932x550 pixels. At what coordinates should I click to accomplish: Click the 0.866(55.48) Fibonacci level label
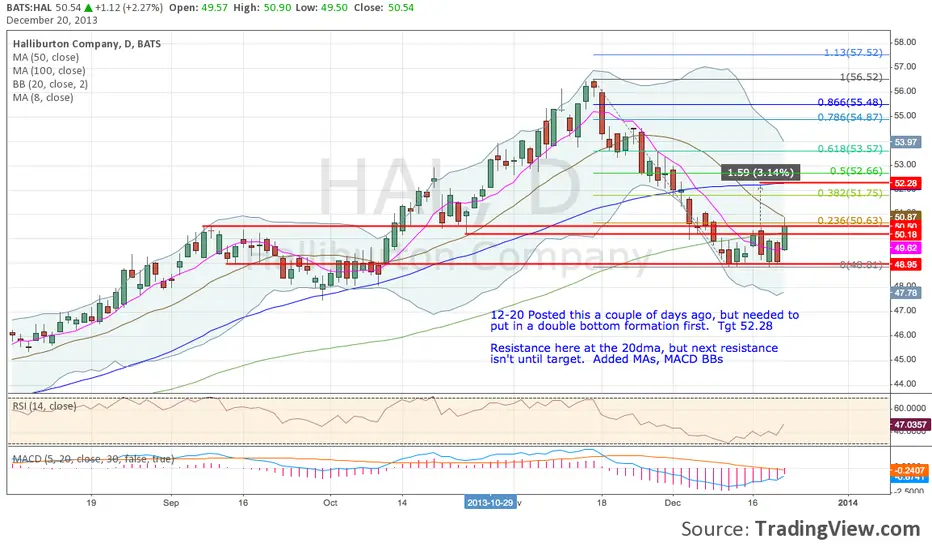pos(850,102)
